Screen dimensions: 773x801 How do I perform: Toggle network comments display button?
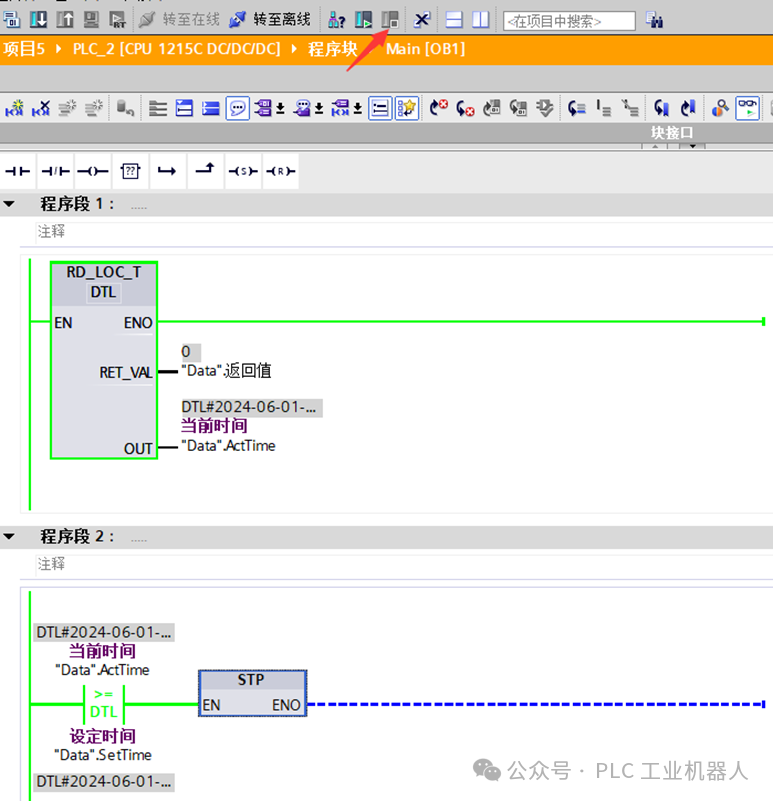tap(380, 108)
